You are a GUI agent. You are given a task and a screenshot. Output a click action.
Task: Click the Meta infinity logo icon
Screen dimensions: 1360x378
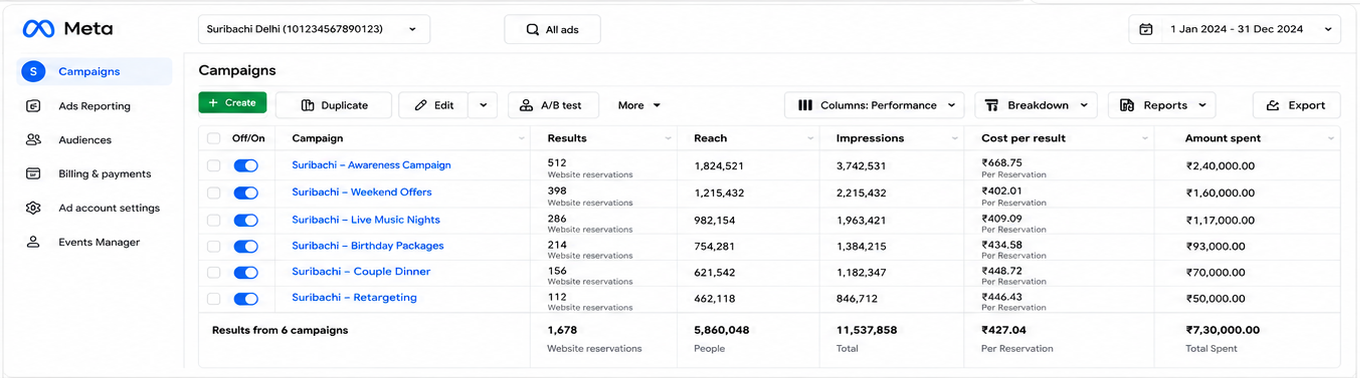38,29
